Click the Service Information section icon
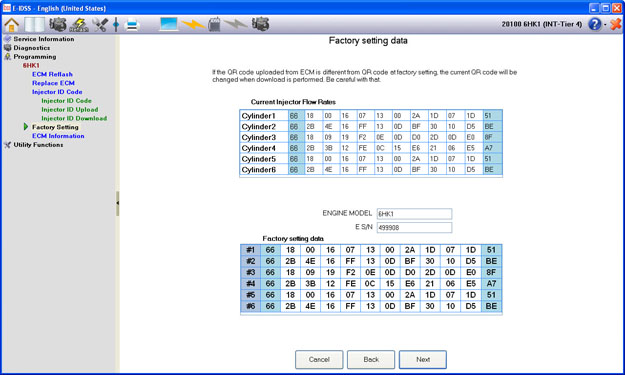625x375 pixels. (7, 39)
